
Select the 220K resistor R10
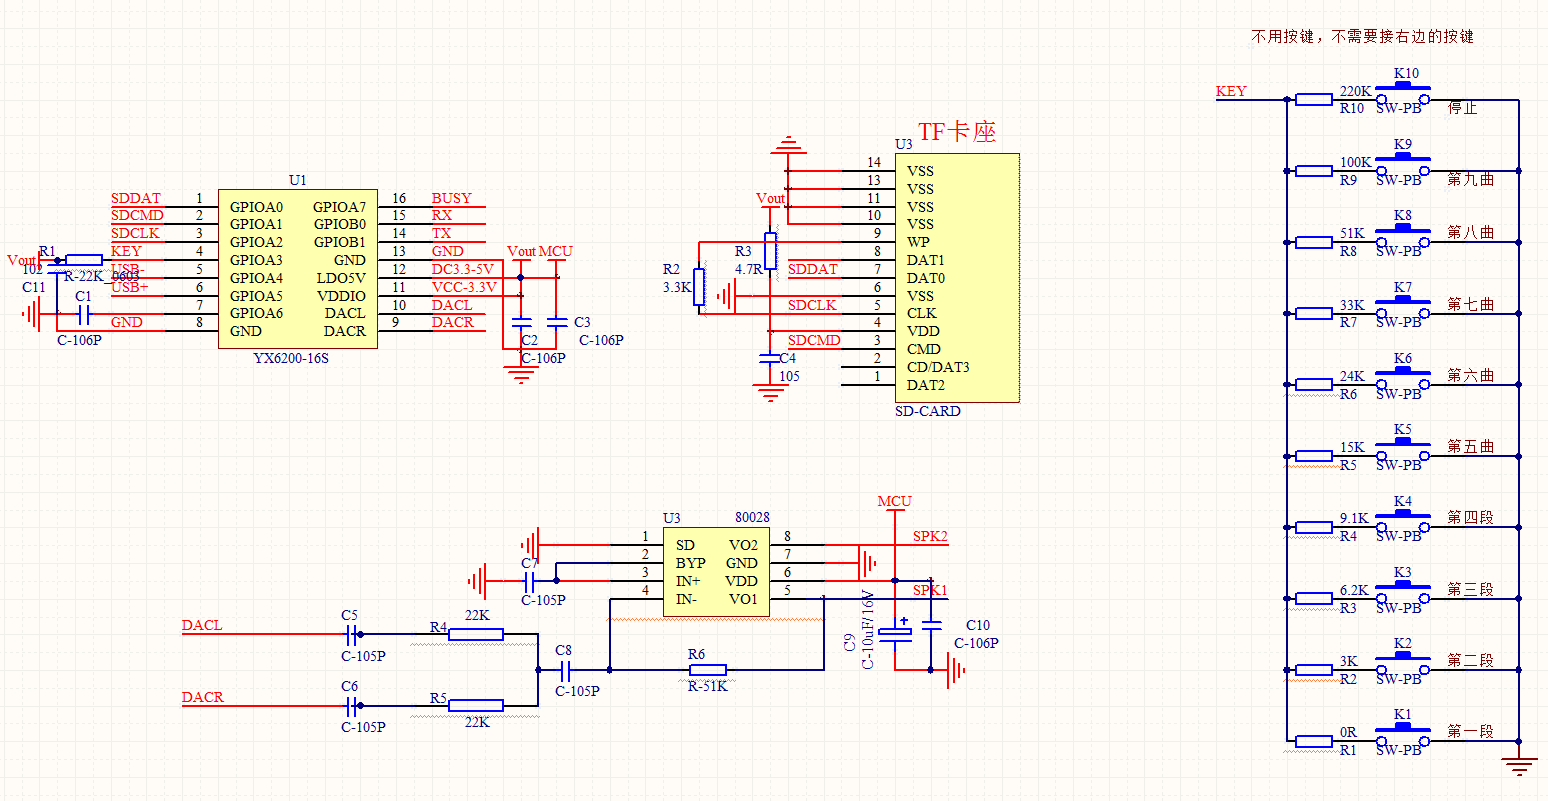(x=1313, y=100)
